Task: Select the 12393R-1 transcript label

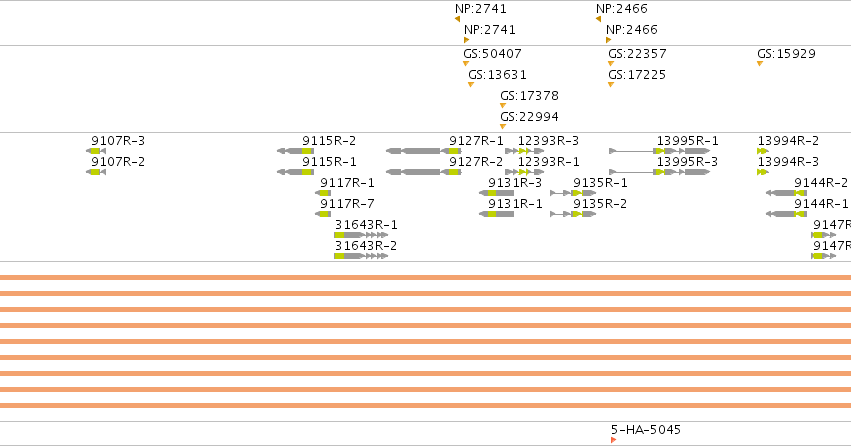Action: click(x=548, y=162)
